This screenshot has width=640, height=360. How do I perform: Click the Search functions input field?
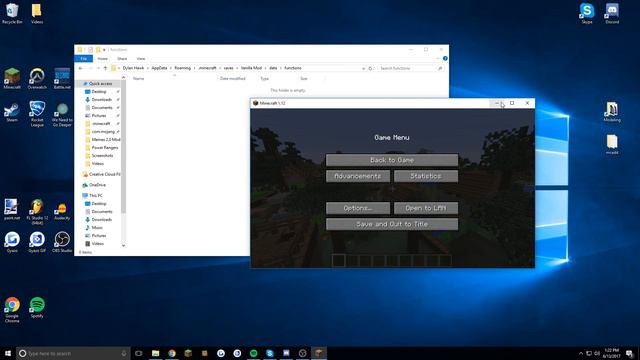tap(410, 68)
